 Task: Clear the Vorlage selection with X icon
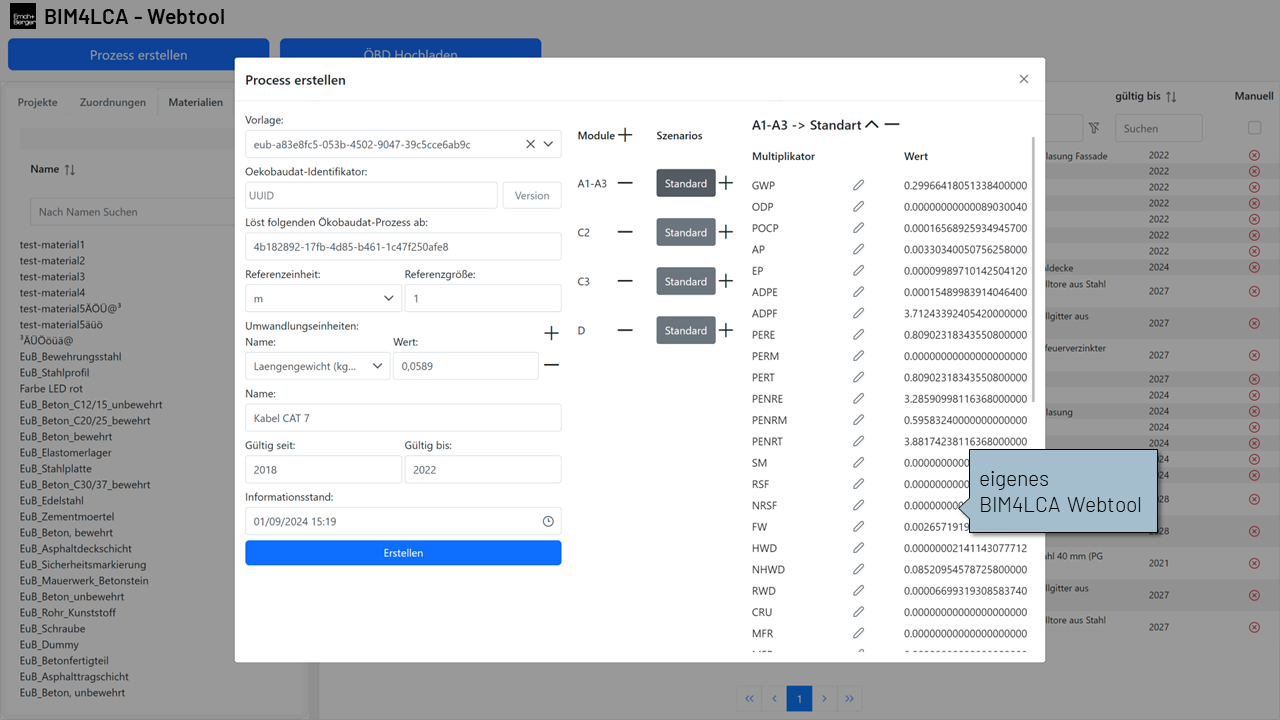point(530,144)
